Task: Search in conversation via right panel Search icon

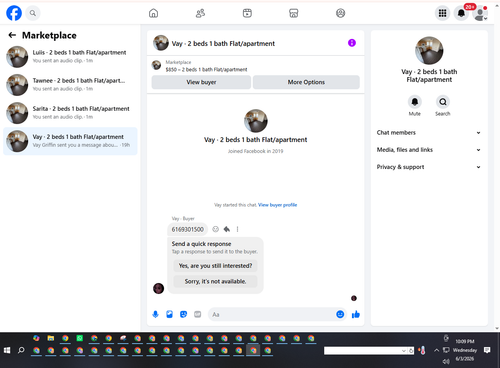Action: pos(443,102)
